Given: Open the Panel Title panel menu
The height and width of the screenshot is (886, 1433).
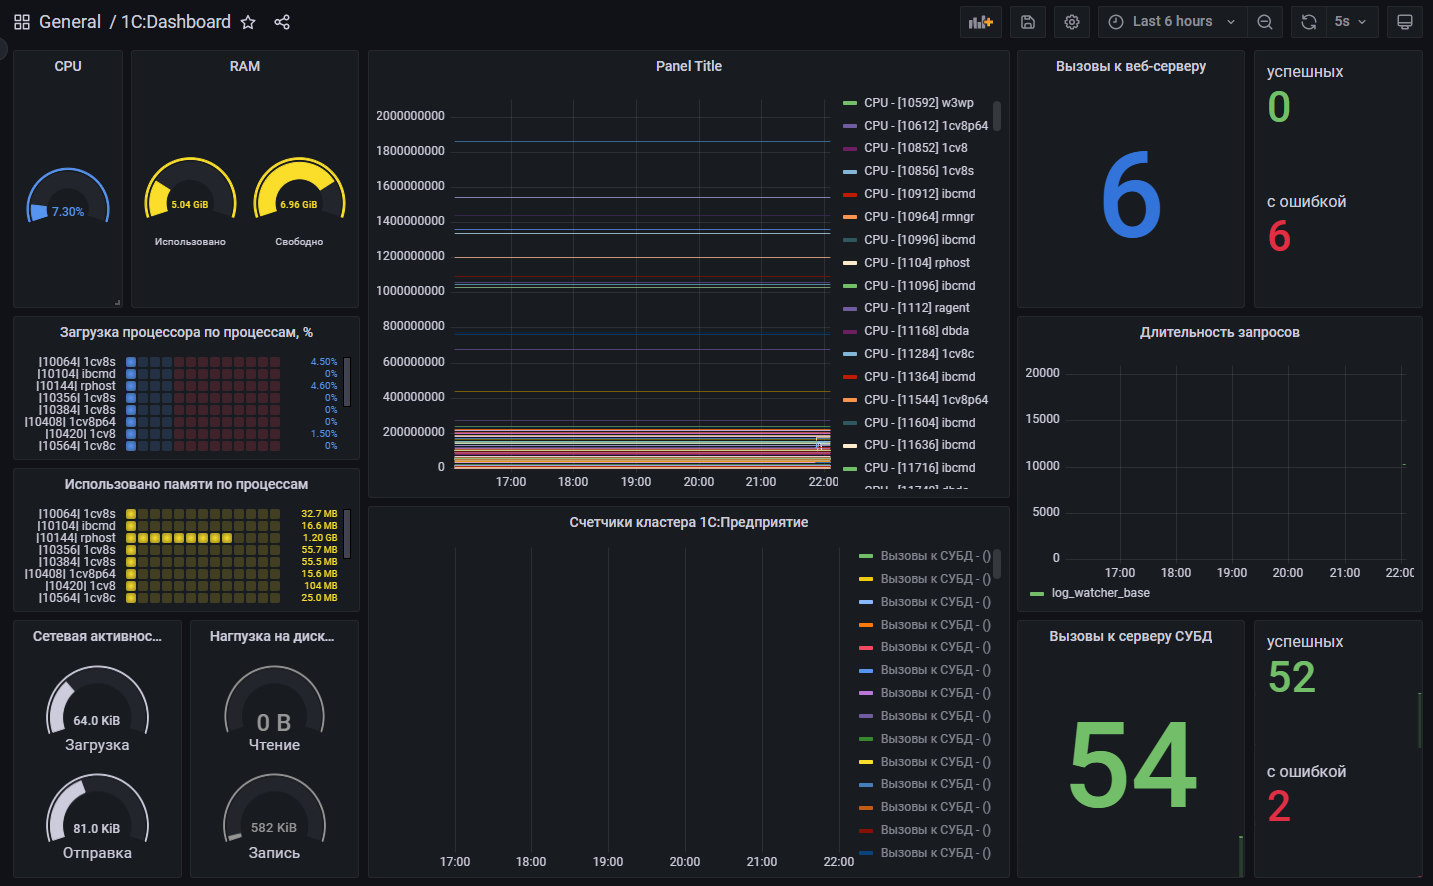Looking at the screenshot, I should tap(688, 66).
